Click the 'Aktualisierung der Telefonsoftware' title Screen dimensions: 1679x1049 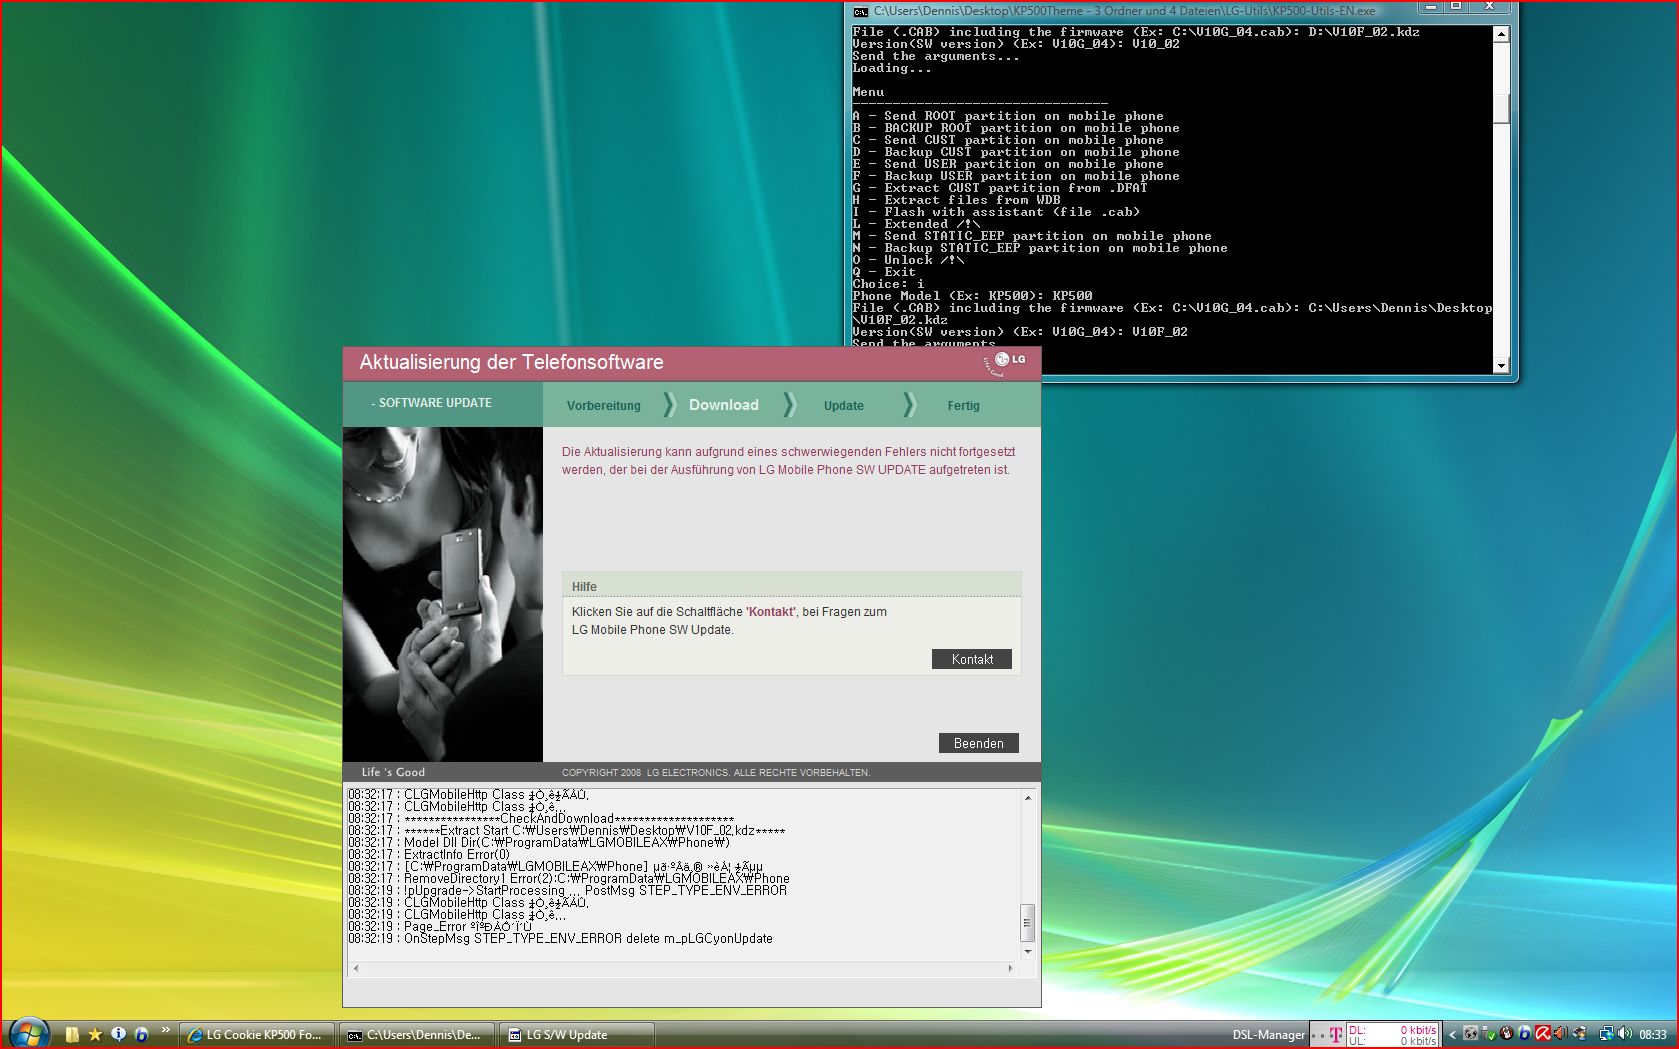(511, 363)
